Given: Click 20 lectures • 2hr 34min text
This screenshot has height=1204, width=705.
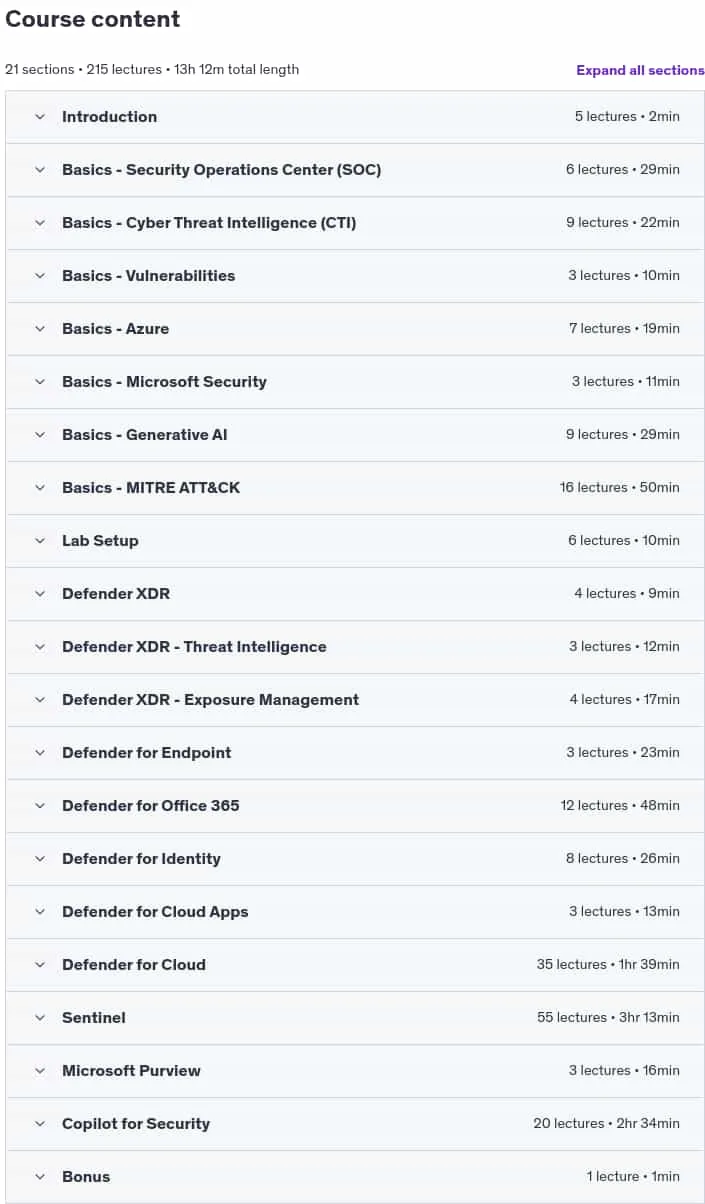Looking at the screenshot, I should [606, 1124].
